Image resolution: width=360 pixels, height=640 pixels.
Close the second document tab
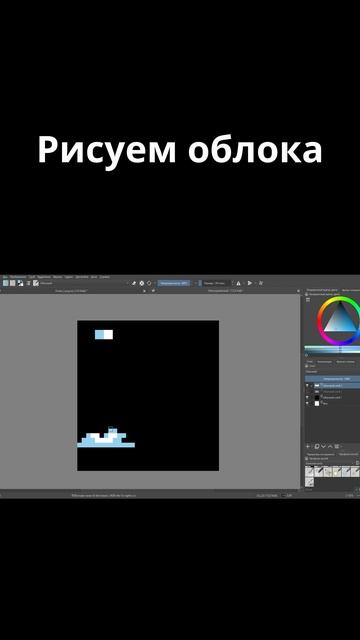[298, 291]
